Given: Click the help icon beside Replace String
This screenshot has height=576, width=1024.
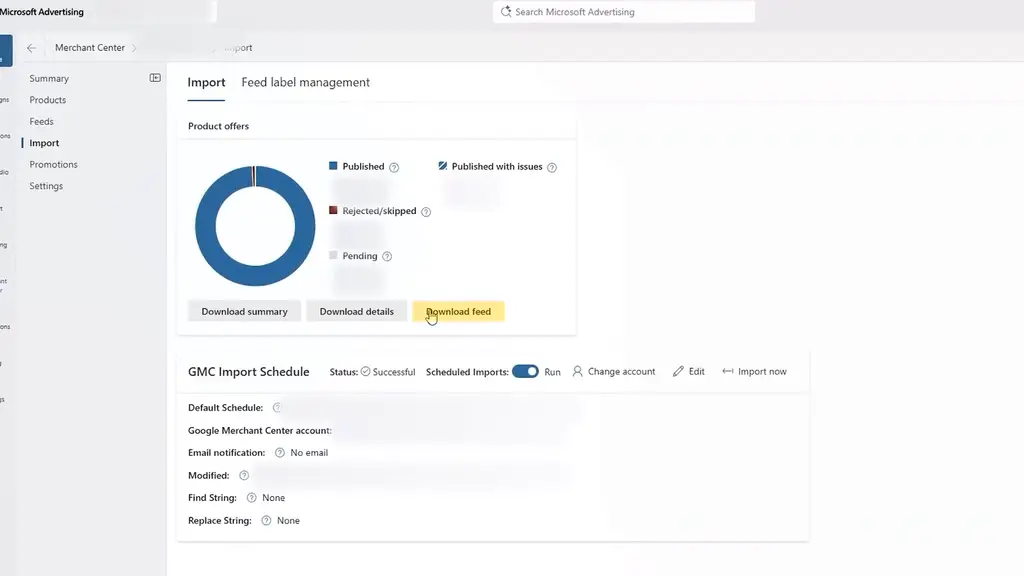Looking at the screenshot, I should tap(266, 520).
